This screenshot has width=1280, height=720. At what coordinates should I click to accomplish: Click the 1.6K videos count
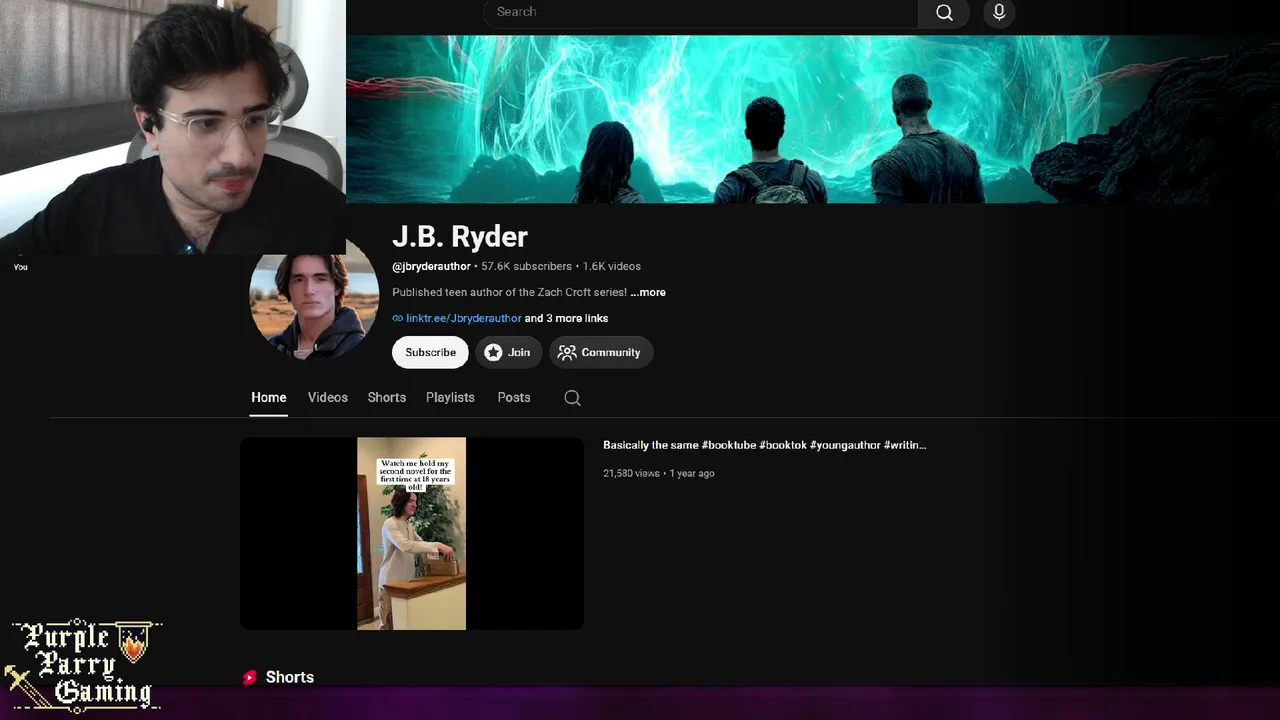coord(612,266)
